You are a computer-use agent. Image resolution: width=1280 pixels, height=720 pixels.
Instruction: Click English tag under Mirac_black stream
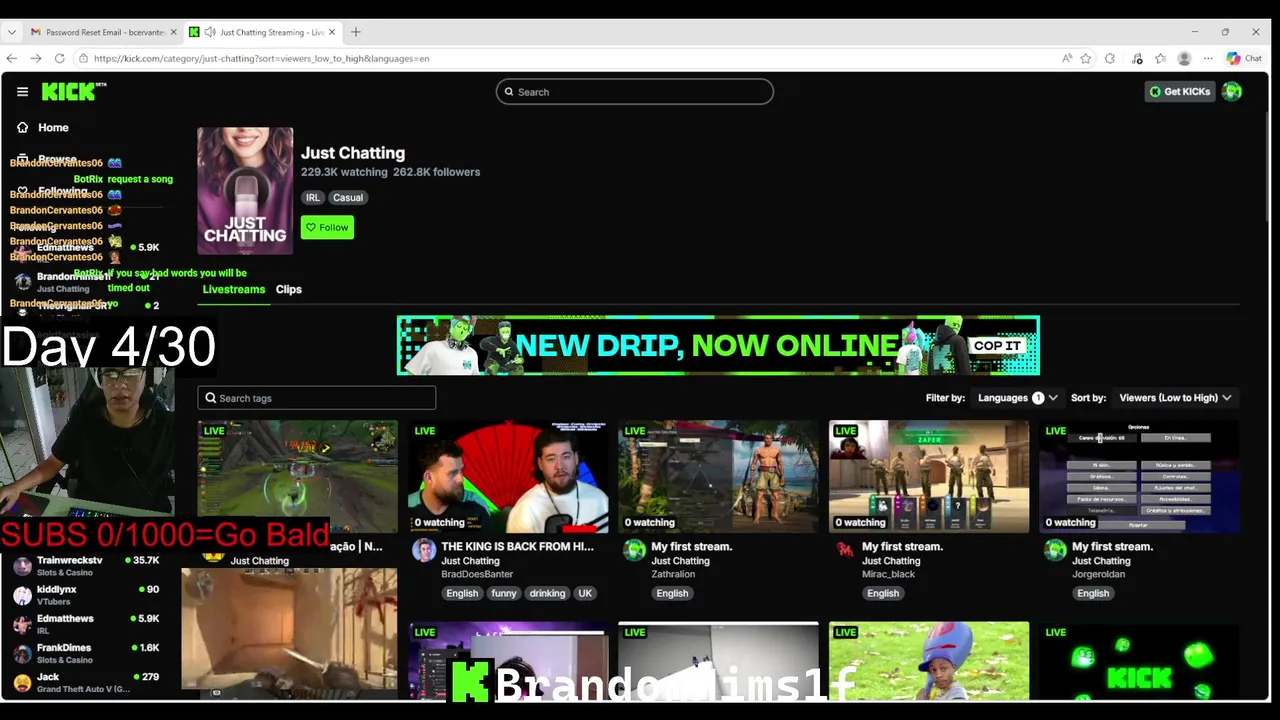[x=883, y=593]
